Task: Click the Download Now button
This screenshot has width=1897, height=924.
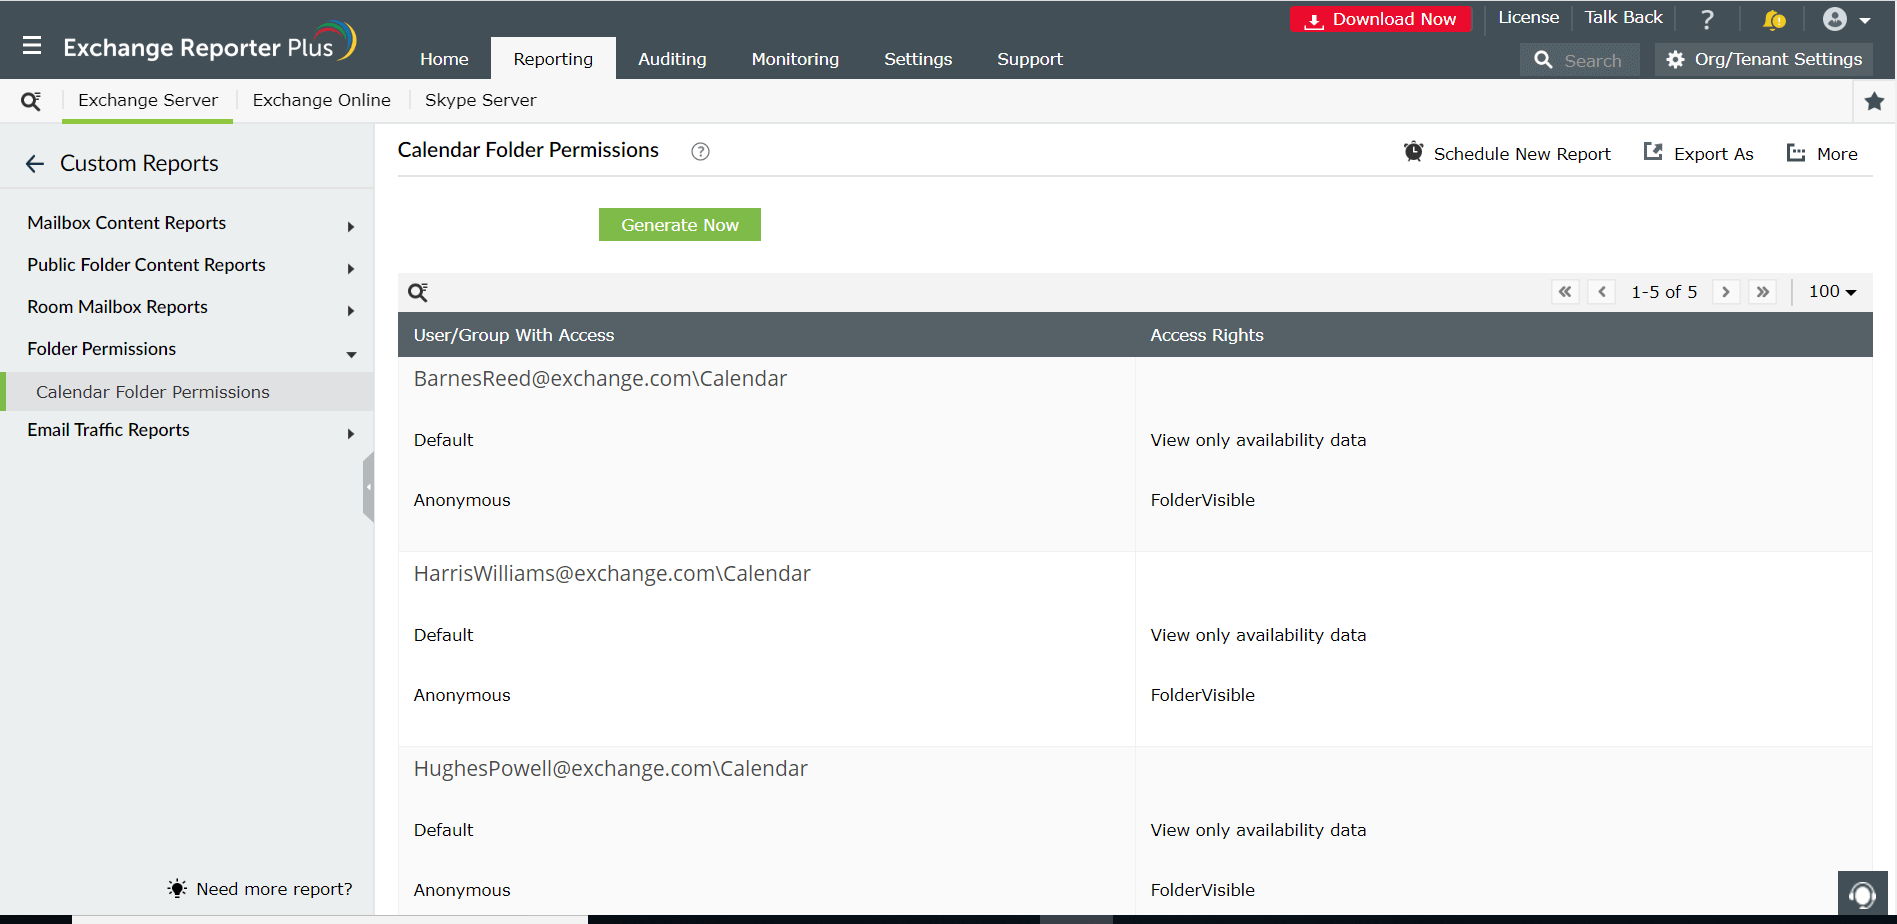Action: (1380, 18)
